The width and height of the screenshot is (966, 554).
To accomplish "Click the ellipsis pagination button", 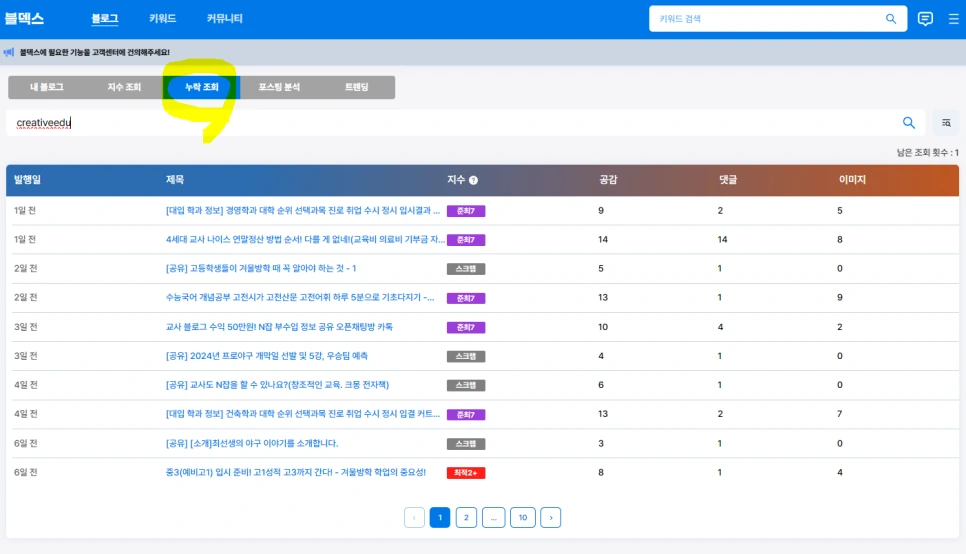I will pyautogui.click(x=493, y=518).
